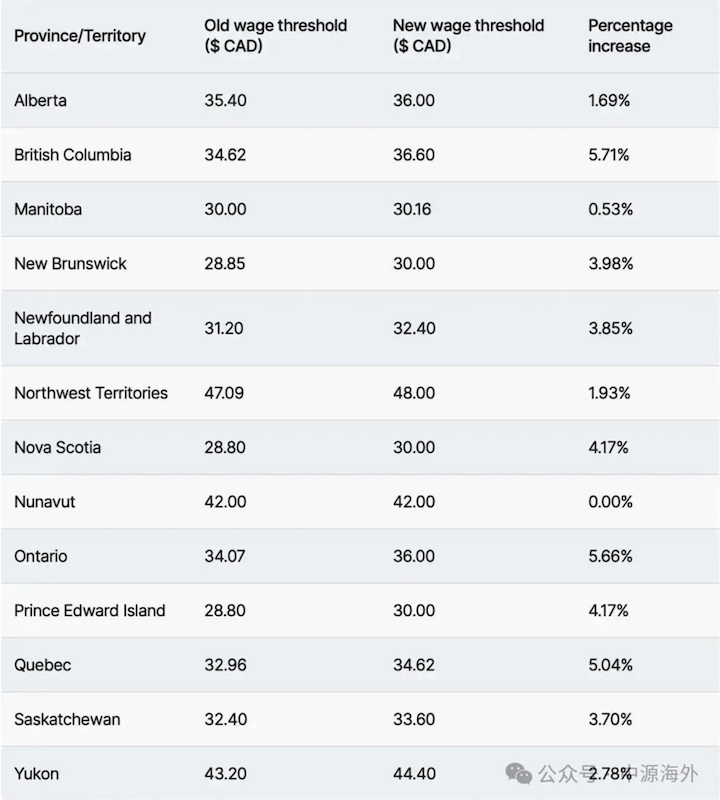Select Saskatchewan's new threshold value 33.60
The image size is (720, 800).
click(x=414, y=719)
